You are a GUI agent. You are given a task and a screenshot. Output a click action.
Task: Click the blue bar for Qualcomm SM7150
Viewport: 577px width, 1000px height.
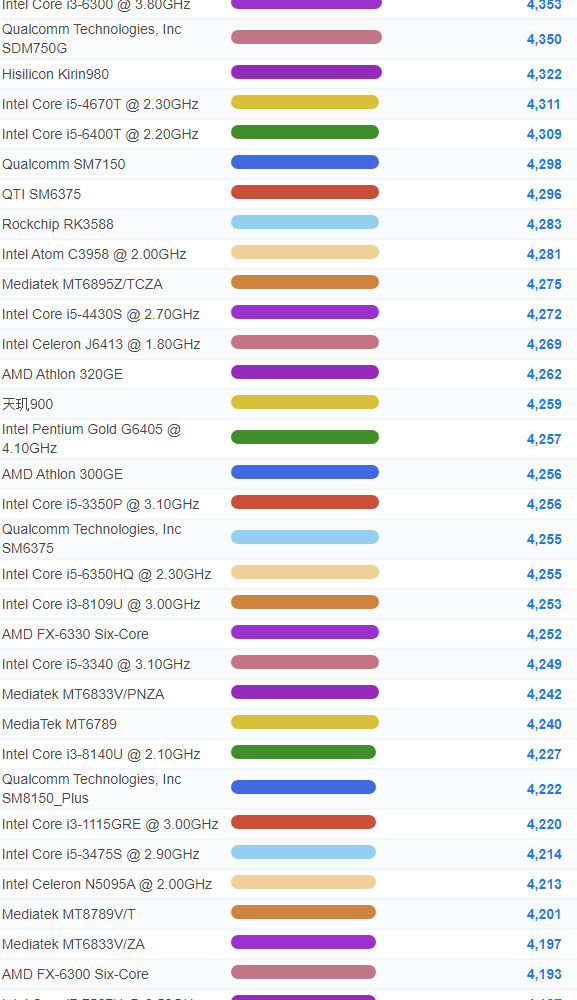(x=305, y=162)
